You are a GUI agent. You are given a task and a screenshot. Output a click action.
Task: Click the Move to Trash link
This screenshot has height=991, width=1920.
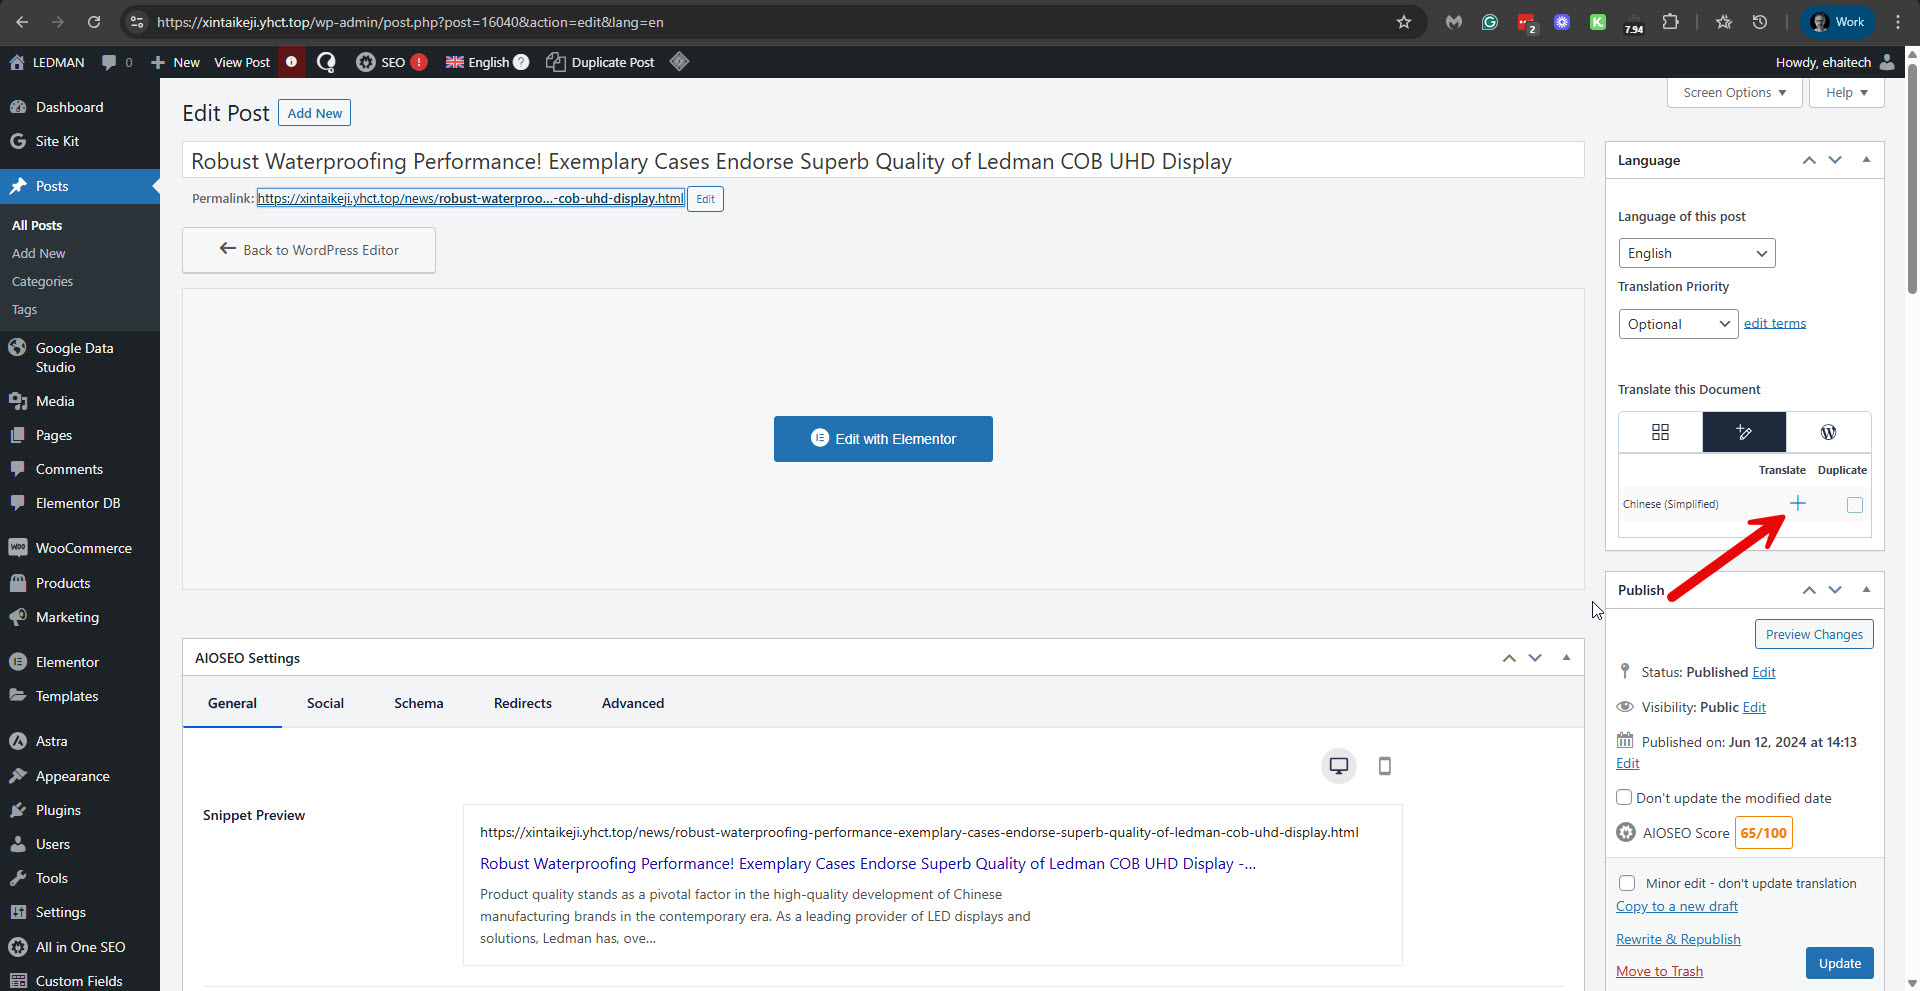[x=1659, y=971]
